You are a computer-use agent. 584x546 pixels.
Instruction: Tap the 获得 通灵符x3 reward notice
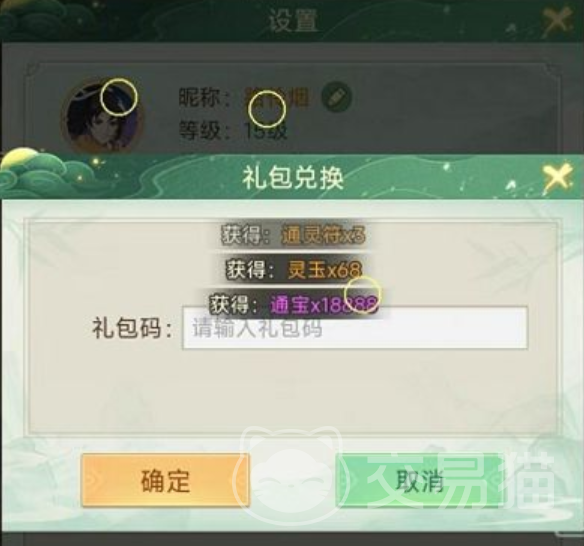click(293, 235)
